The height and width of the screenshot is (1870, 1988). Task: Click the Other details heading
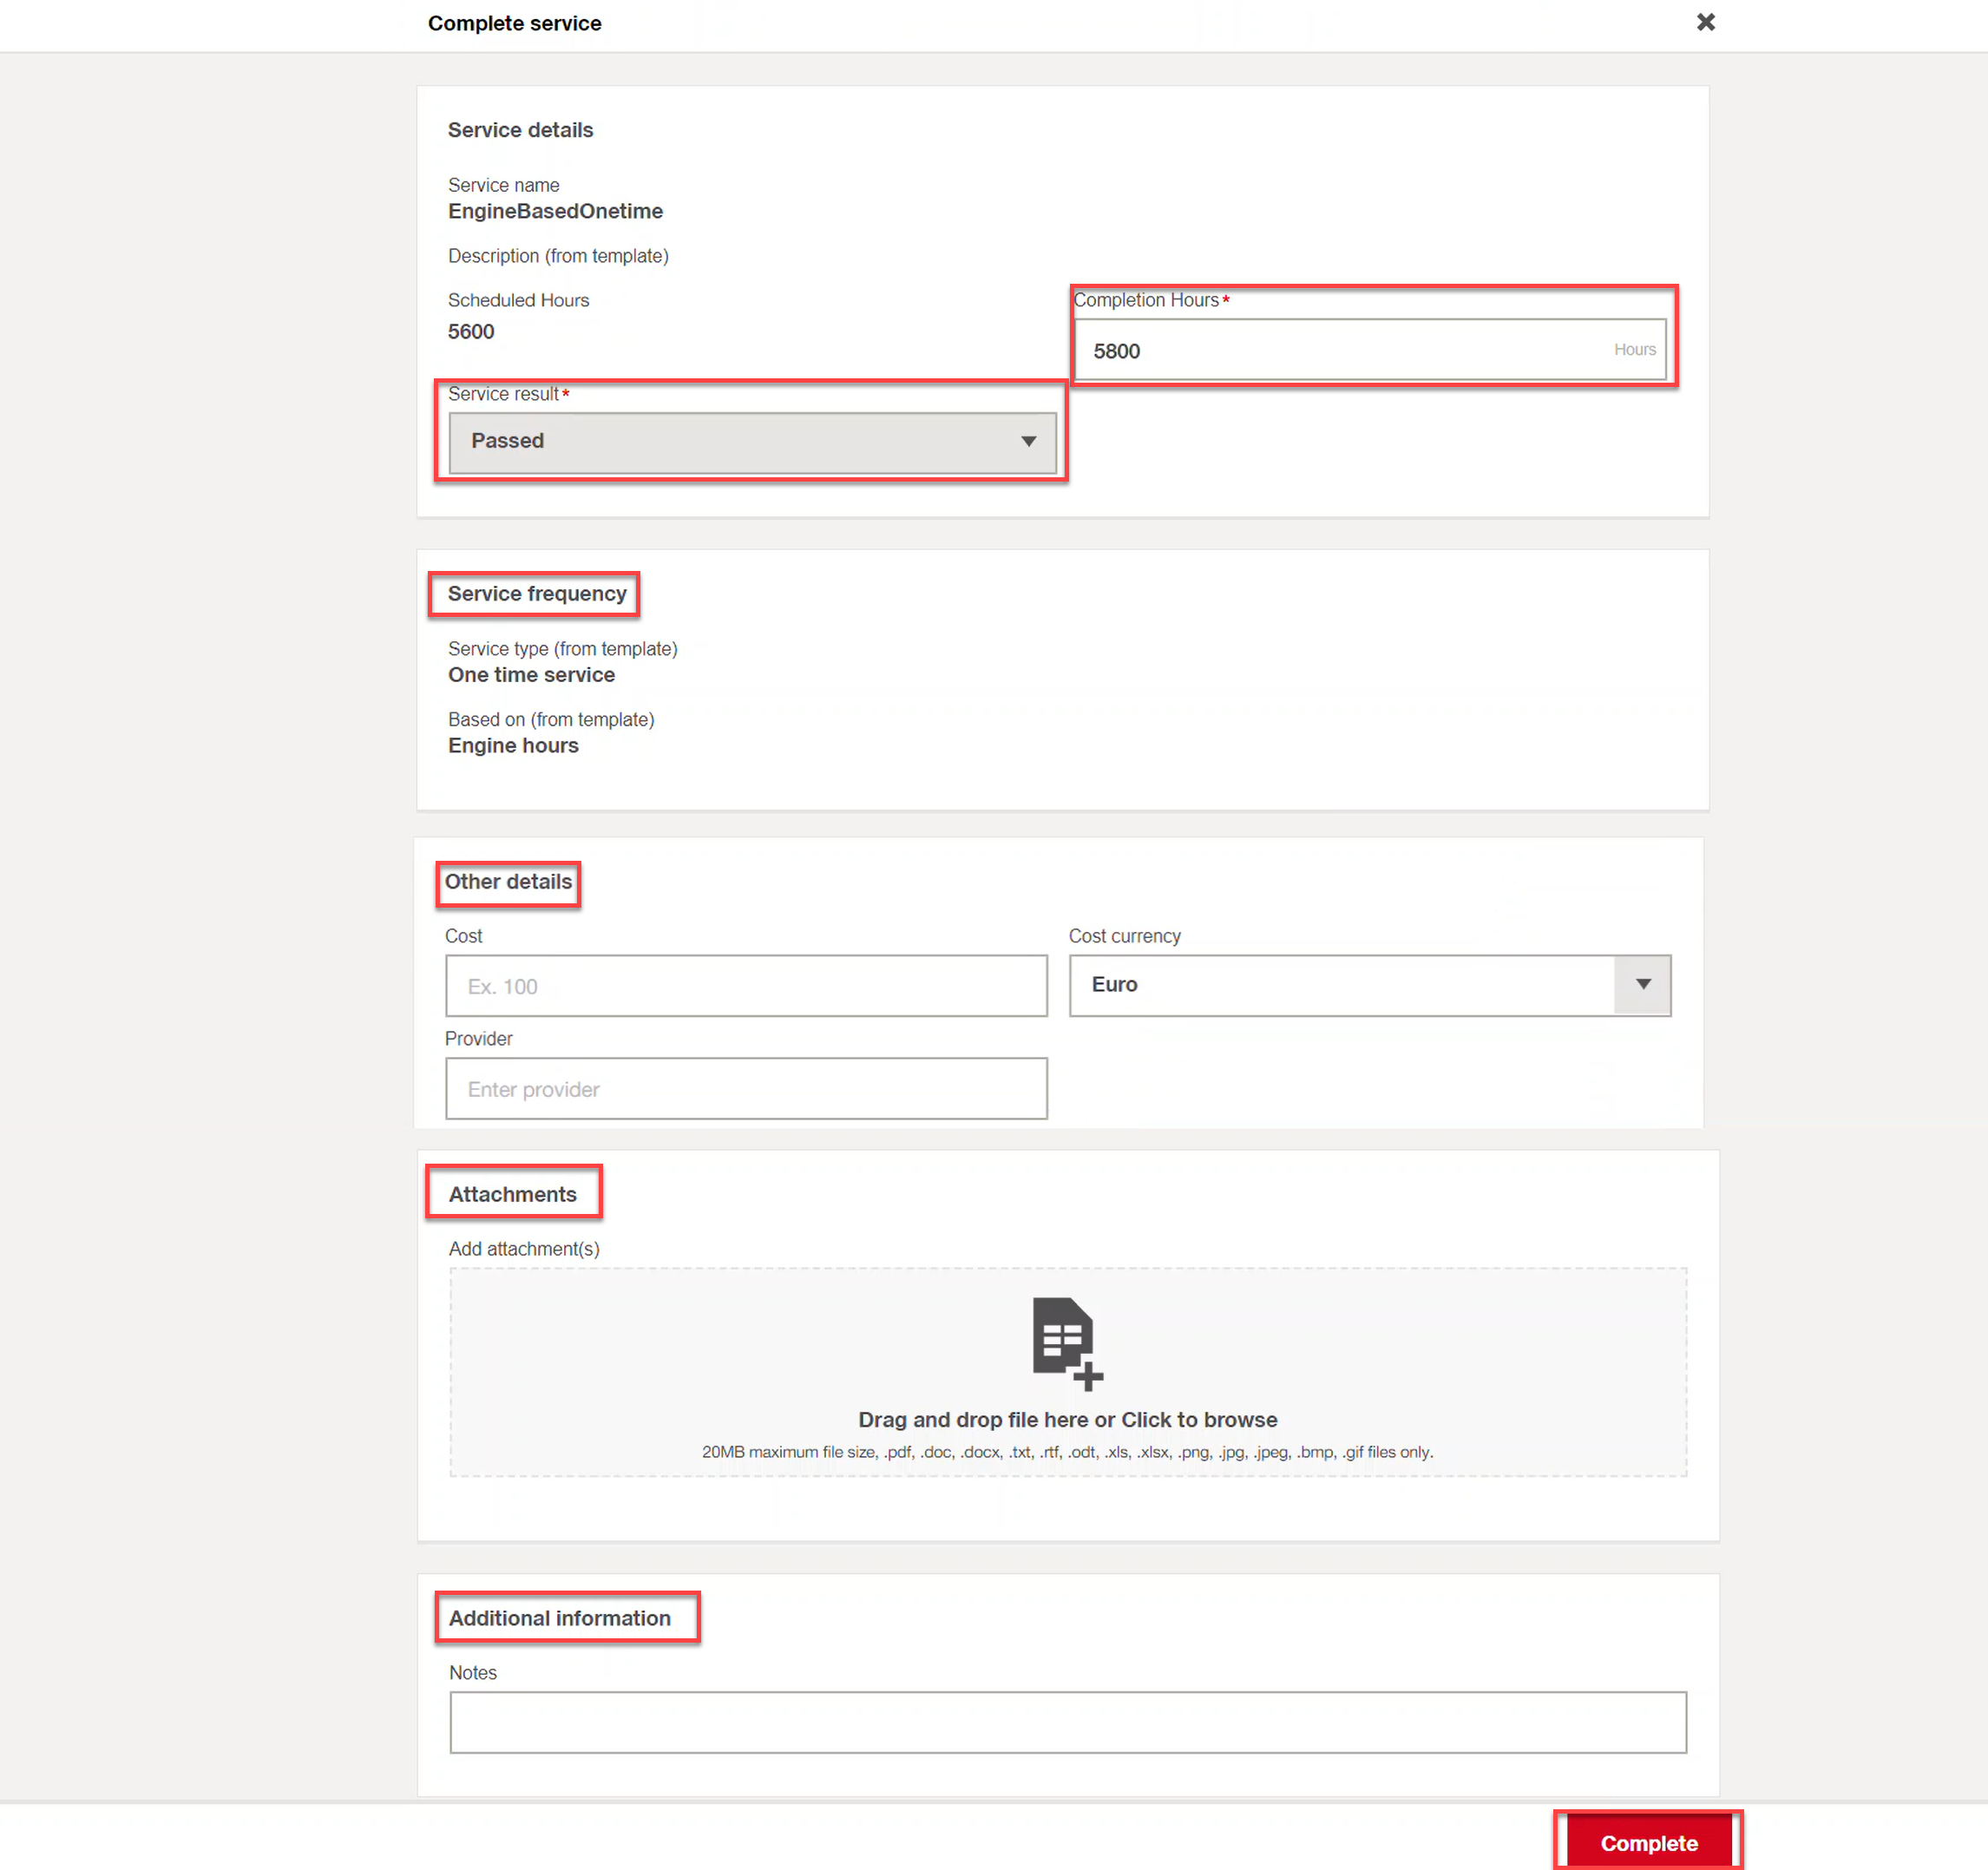tap(508, 882)
